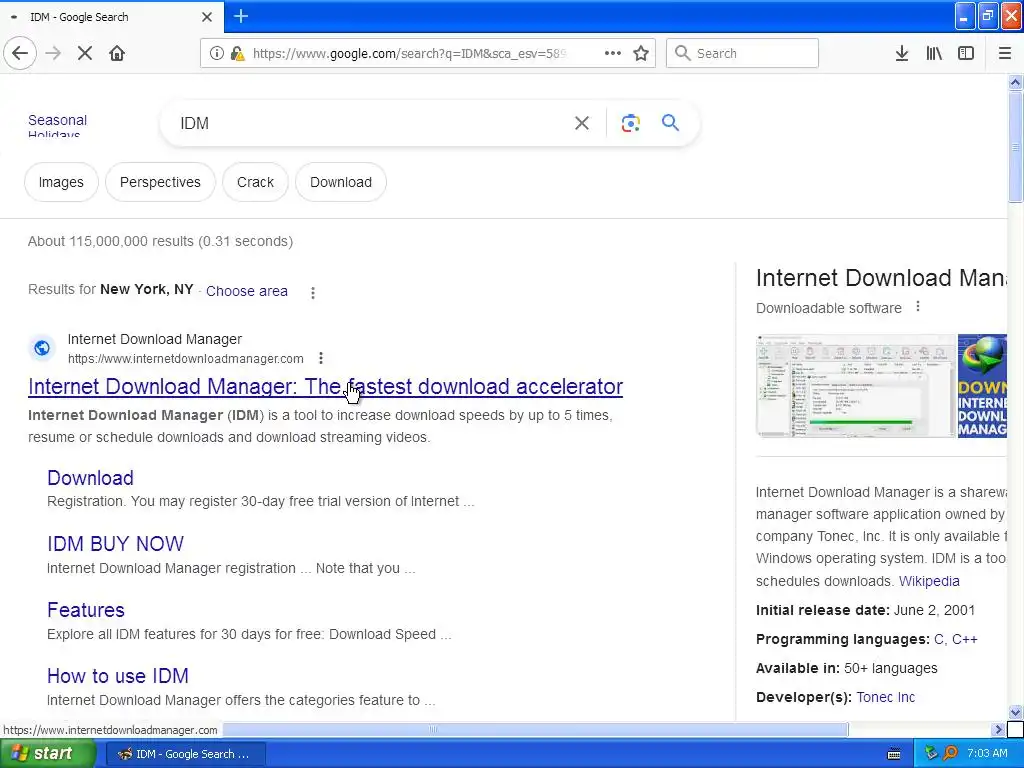Click Choose area location link

(247, 291)
